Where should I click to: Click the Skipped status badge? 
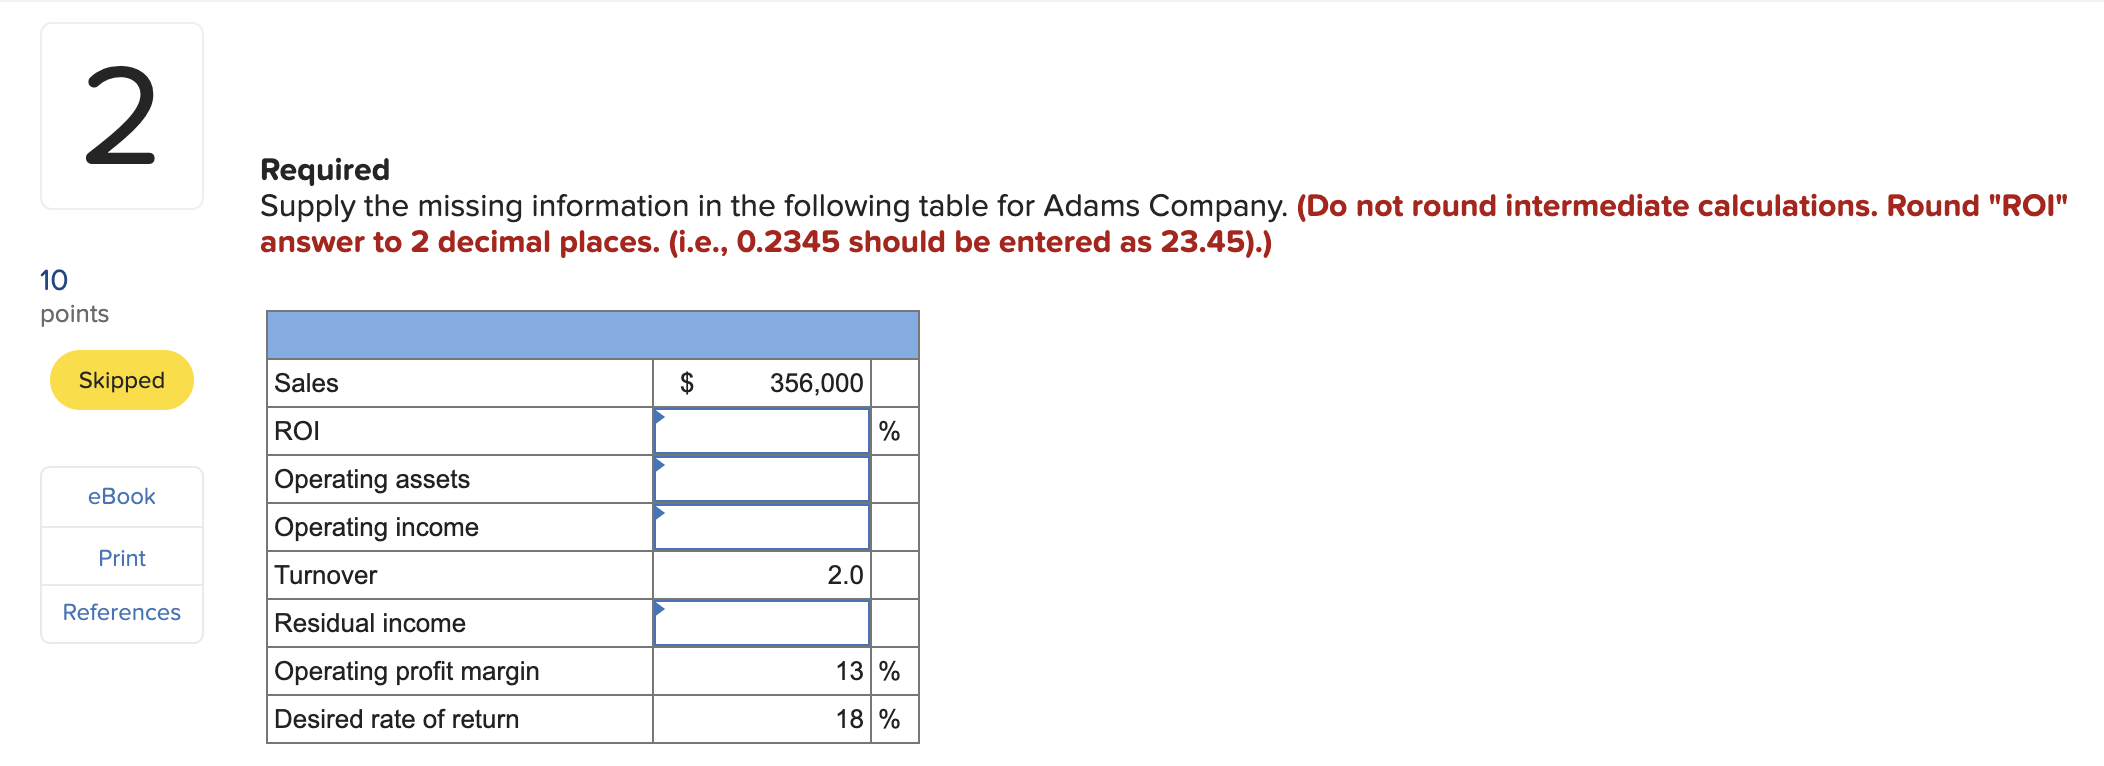pos(120,380)
